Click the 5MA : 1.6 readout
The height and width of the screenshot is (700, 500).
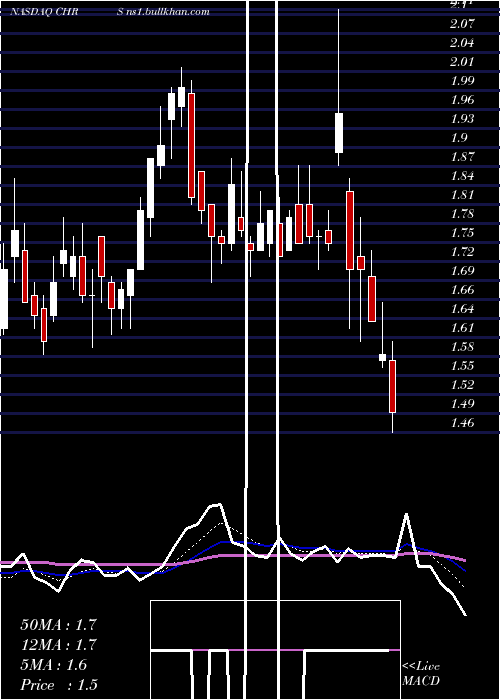coord(54,665)
